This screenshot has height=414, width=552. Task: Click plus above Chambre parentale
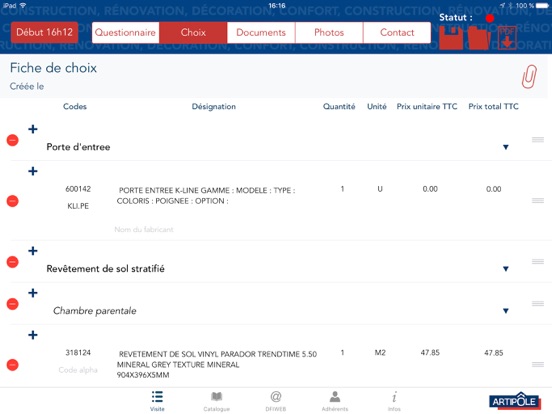(x=33, y=293)
